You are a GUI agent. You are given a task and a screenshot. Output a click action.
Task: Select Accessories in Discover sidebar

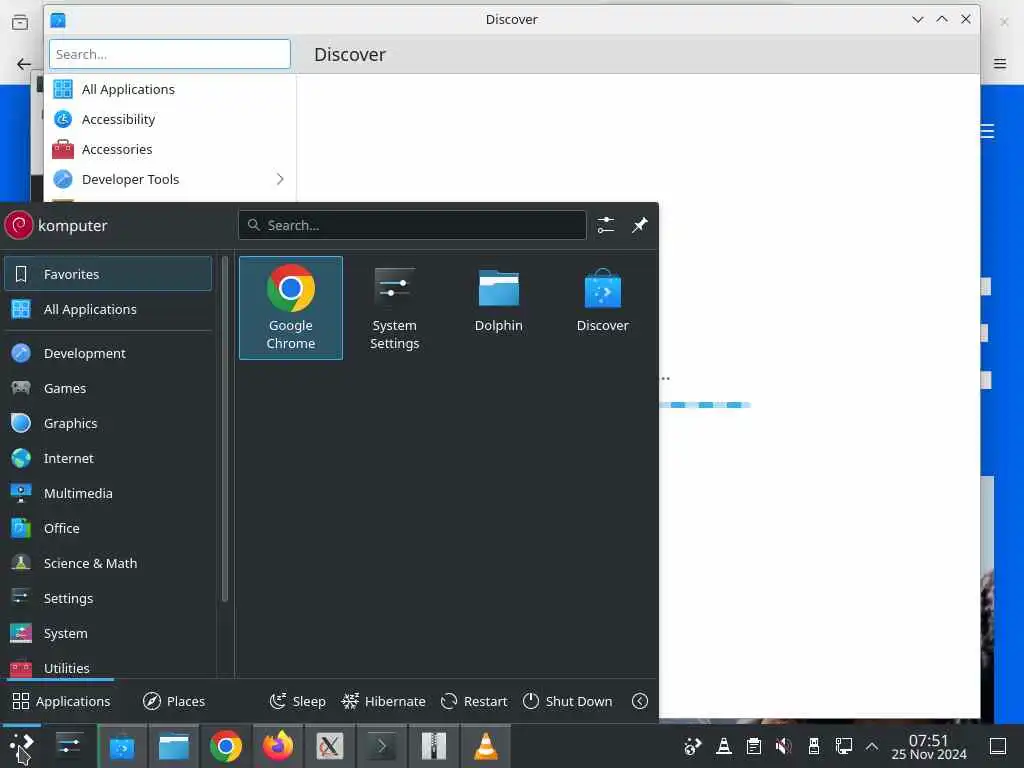point(170,150)
